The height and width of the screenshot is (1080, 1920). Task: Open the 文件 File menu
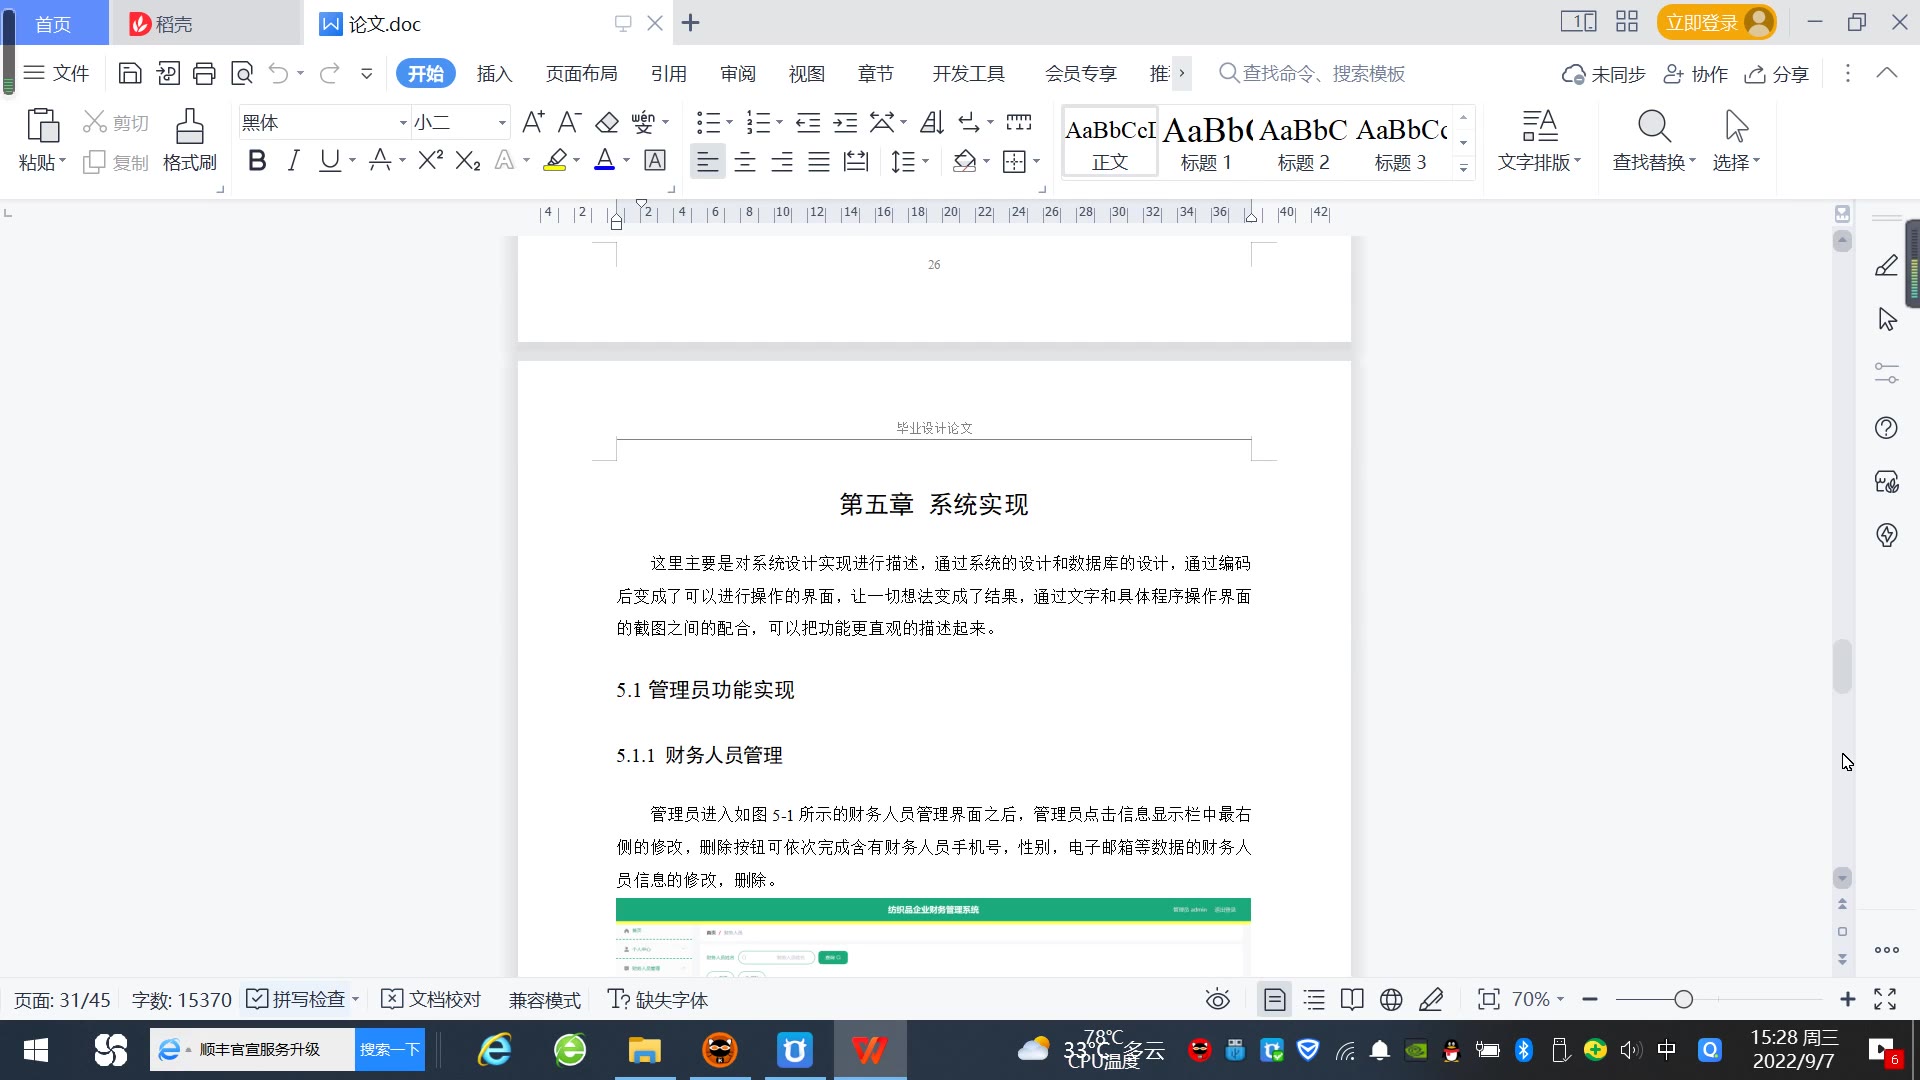tap(57, 73)
